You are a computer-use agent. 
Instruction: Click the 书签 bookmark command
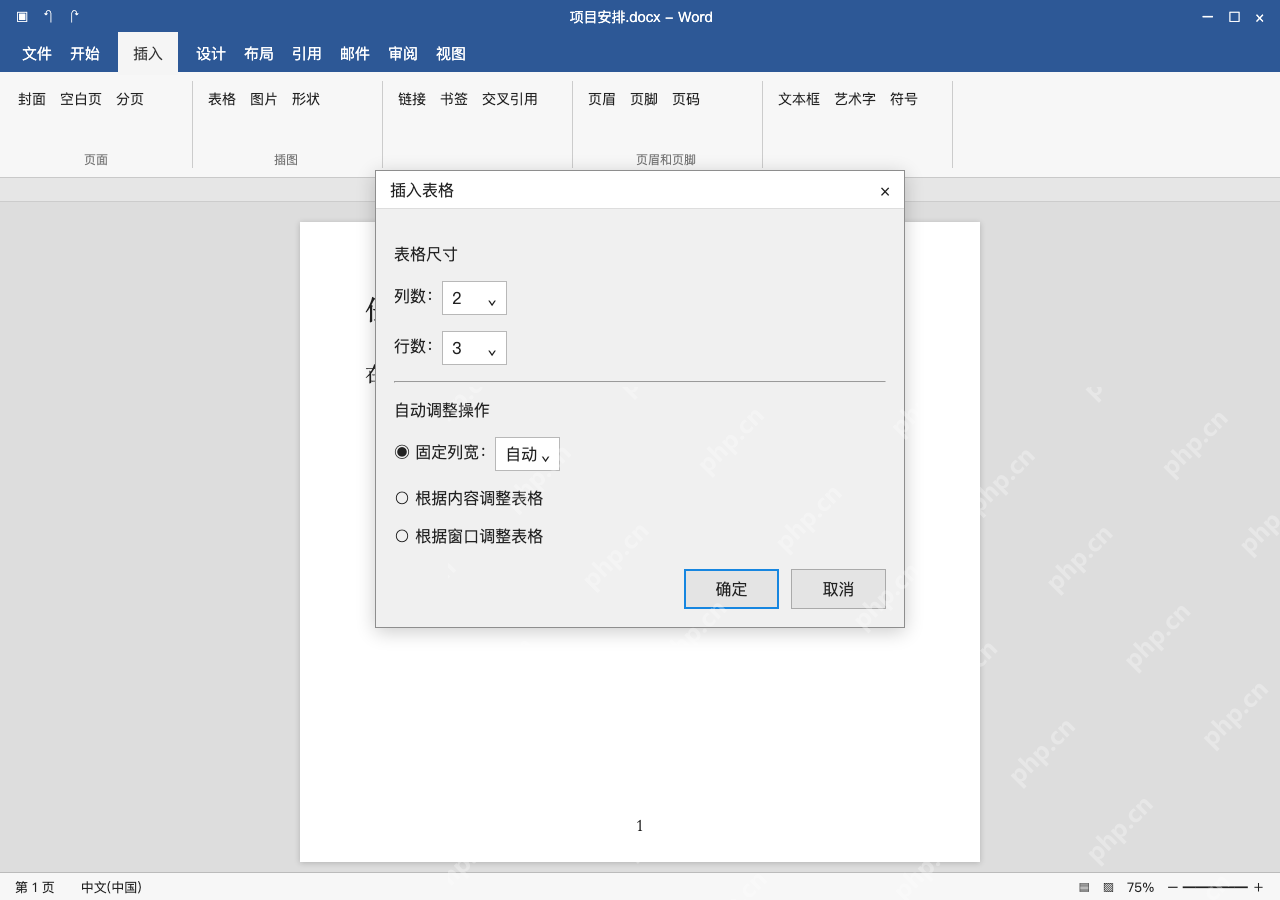click(x=454, y=99)
